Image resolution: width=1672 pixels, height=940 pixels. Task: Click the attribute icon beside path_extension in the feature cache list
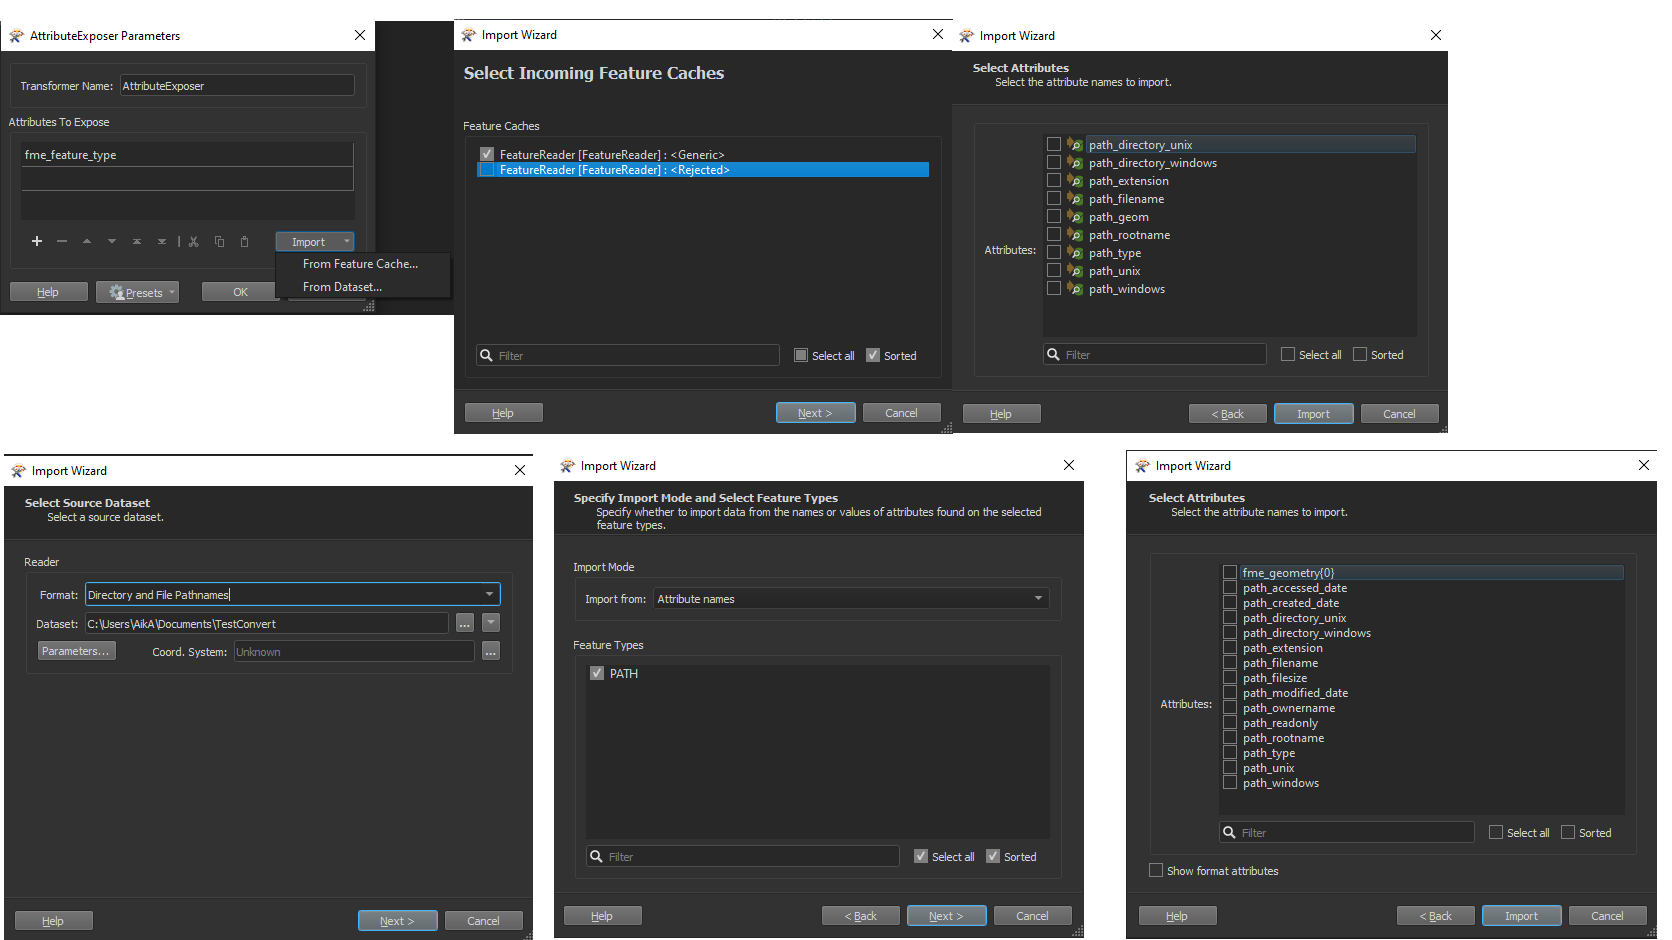[x=1074, y=180]
